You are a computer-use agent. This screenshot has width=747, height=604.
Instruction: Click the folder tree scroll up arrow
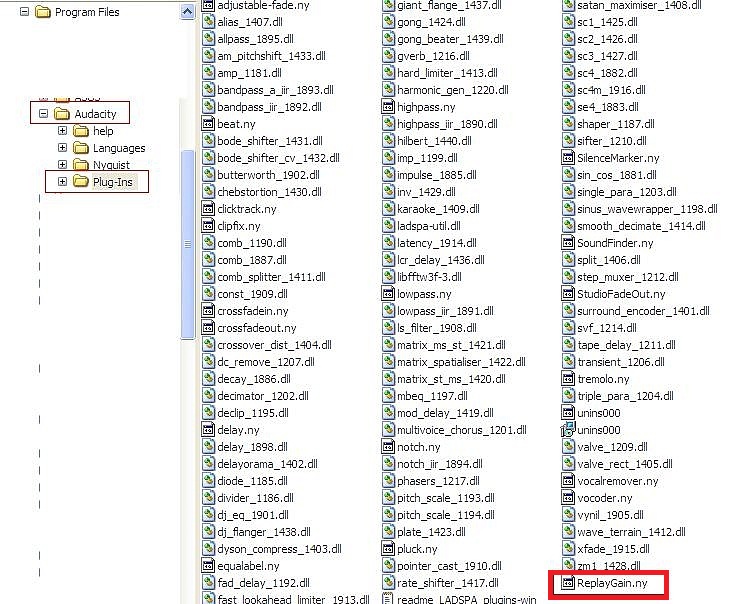pyautogui.click(x=187, y=12)
